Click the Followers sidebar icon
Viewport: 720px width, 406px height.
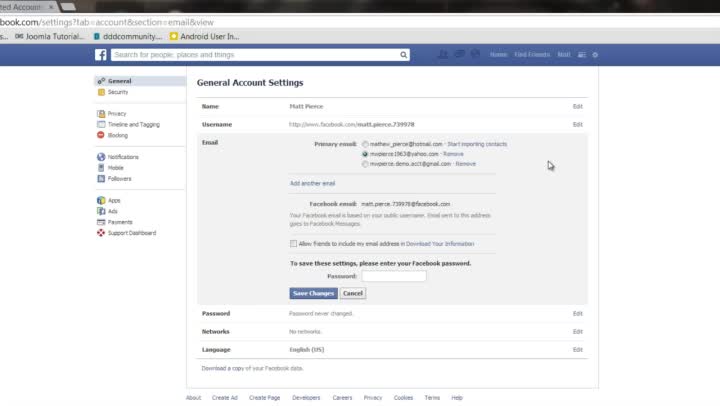(101, 179)
